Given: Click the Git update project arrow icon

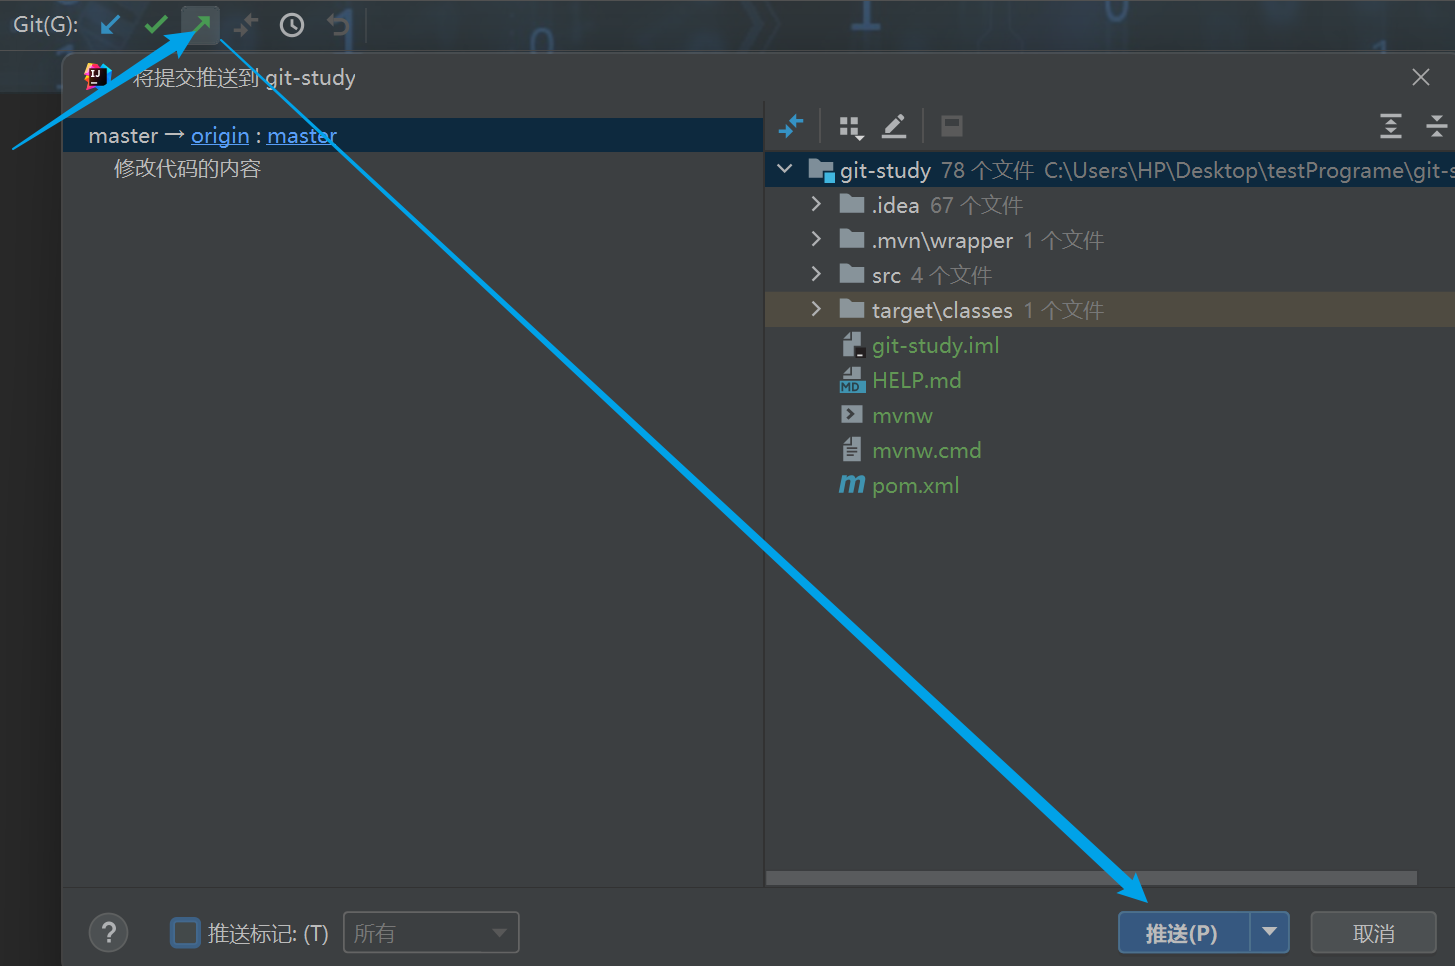Looking at the screenshot, I should click(x=110, y=24).
